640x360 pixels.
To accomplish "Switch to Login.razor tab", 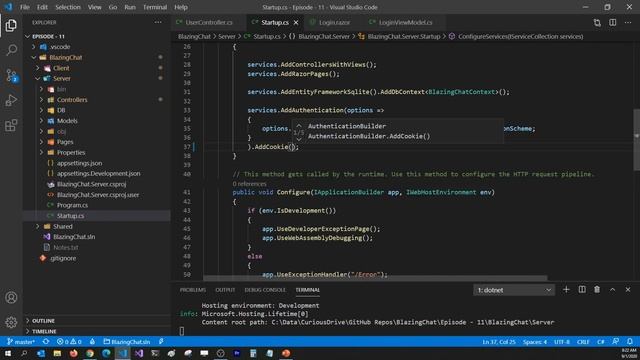I will pos(334,22).
